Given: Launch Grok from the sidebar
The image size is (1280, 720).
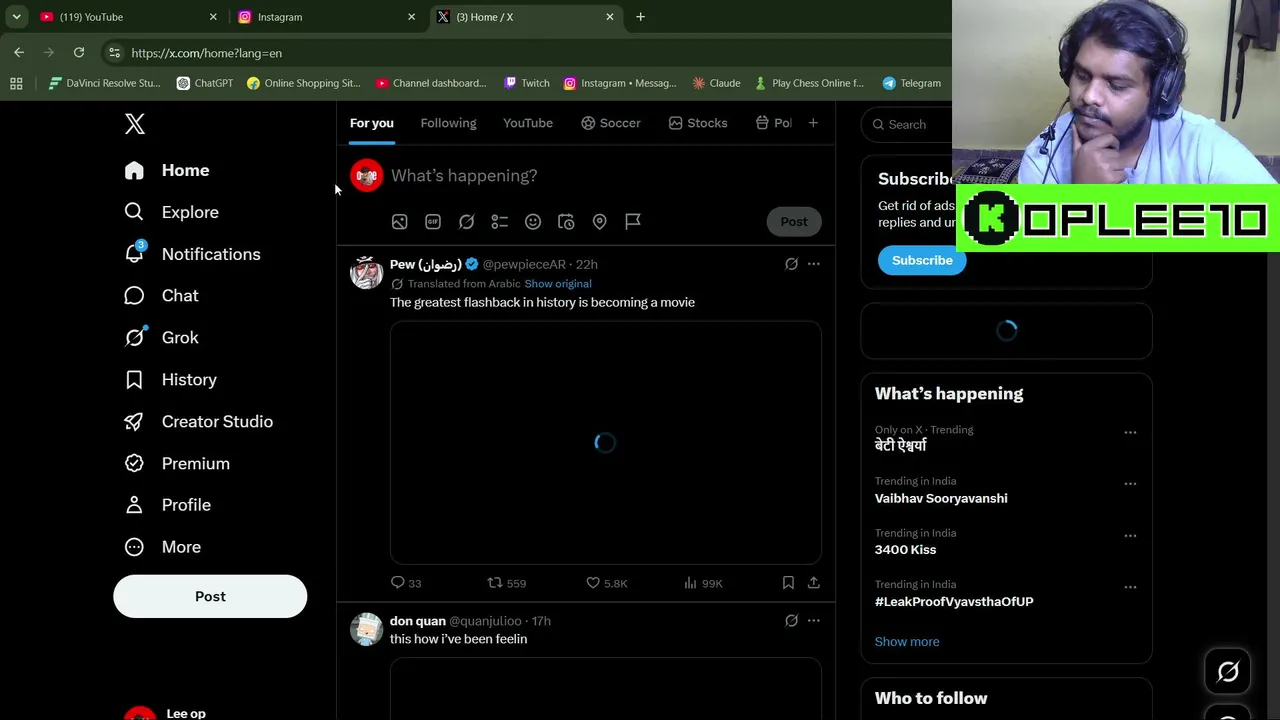Looking at the screenshot, I should pyautogui.click(x=161, y=338).
